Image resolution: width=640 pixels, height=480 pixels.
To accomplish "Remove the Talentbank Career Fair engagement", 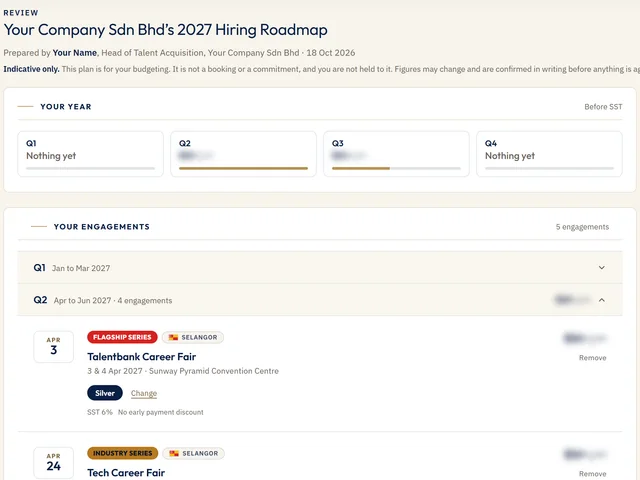I will pos(592,358).
